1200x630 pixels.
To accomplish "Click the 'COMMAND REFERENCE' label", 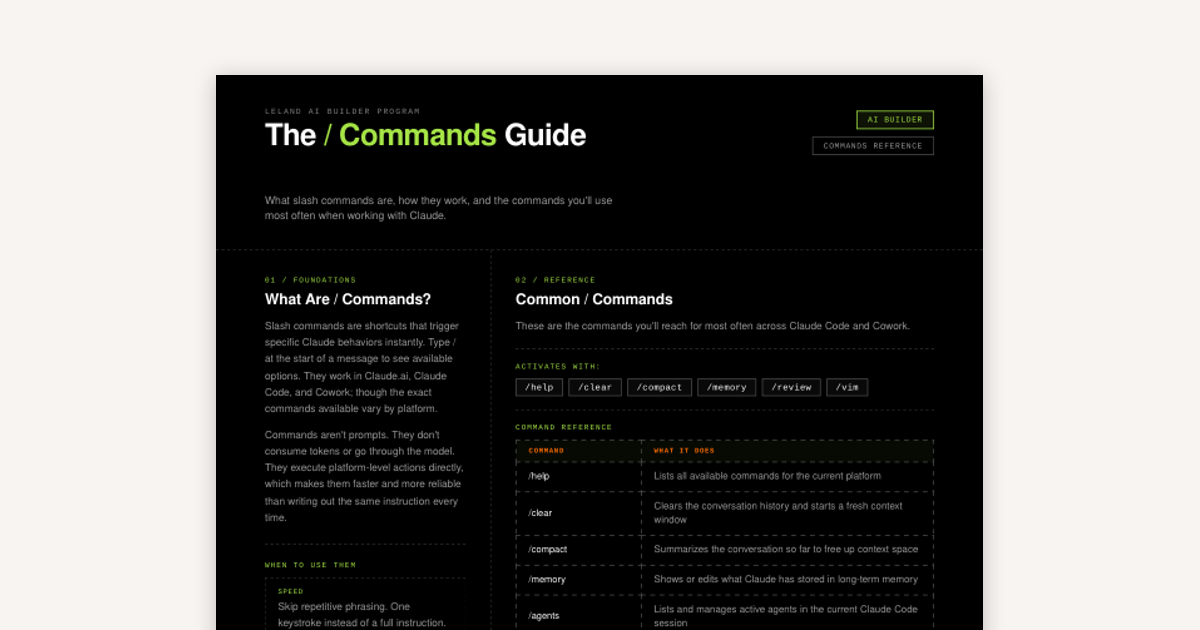I will tap(564, 427).
